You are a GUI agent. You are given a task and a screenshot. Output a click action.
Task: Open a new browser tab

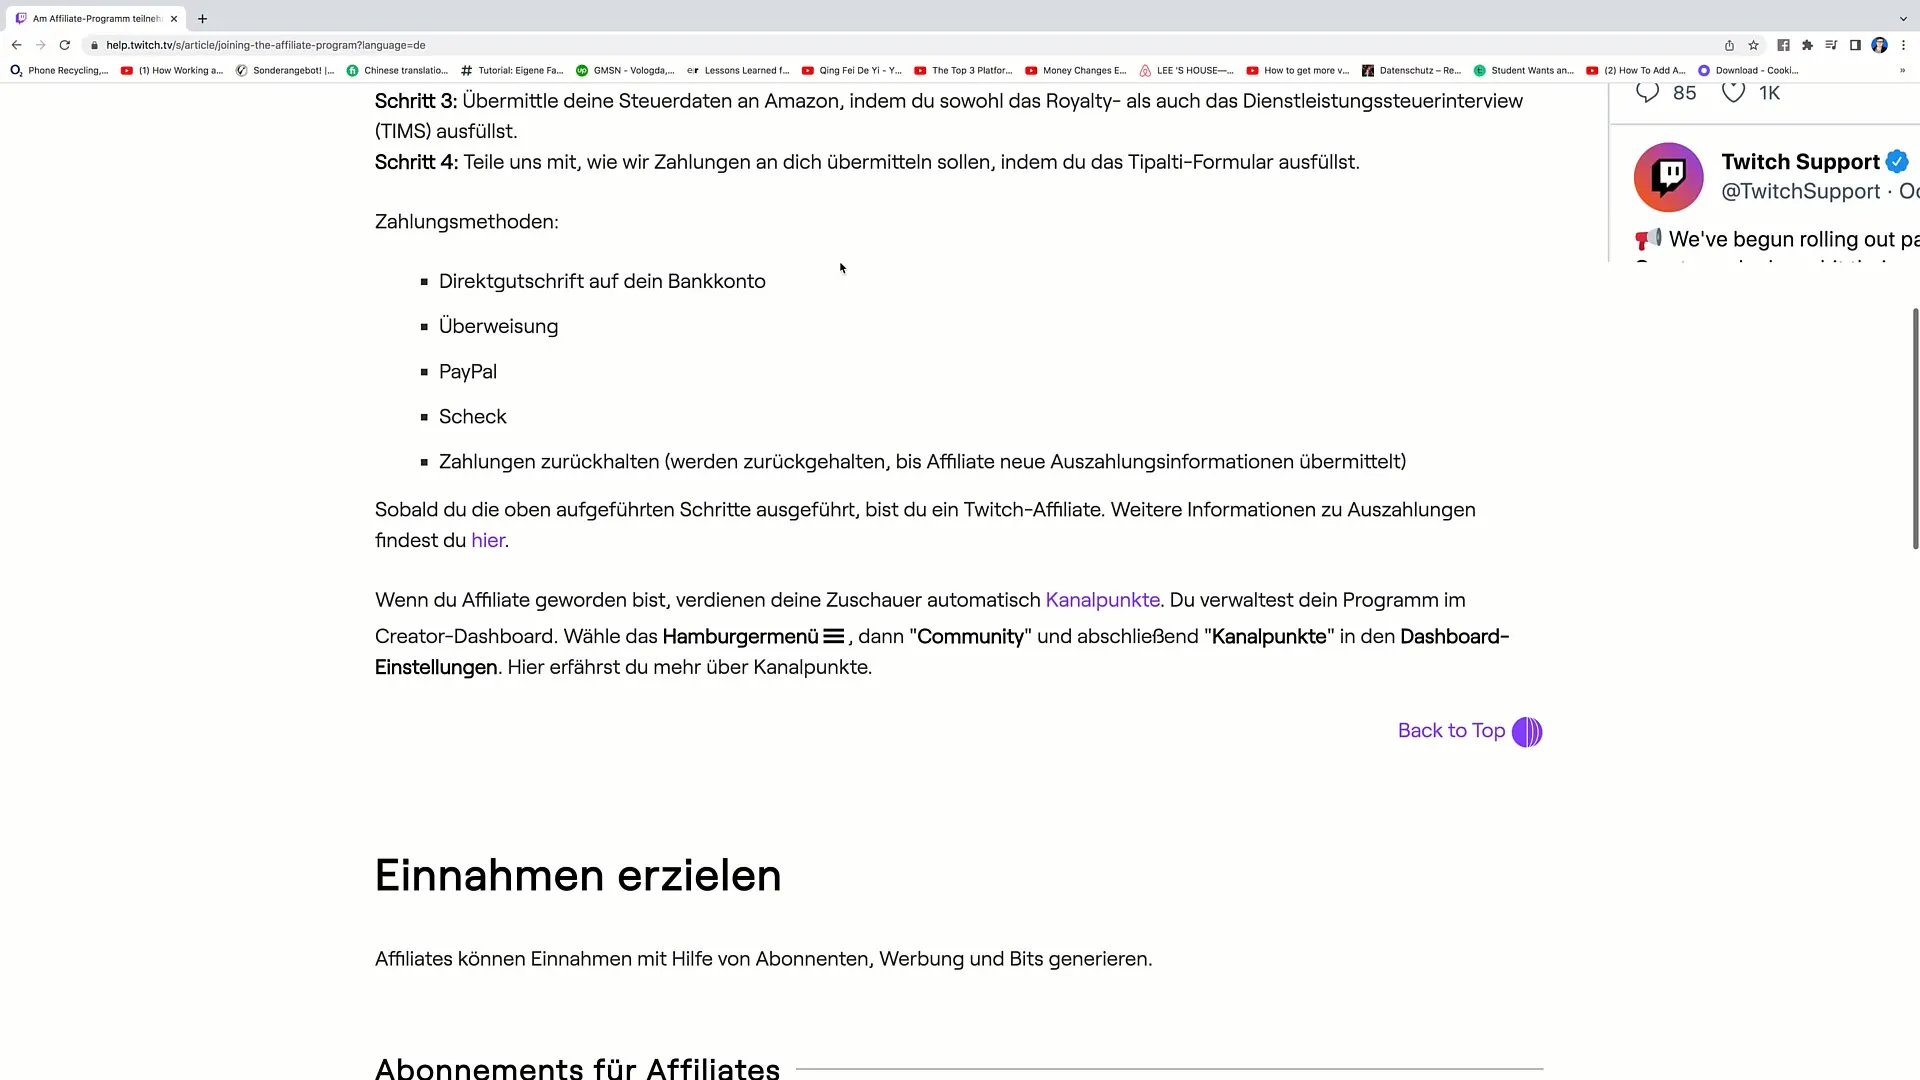point(202,18)
